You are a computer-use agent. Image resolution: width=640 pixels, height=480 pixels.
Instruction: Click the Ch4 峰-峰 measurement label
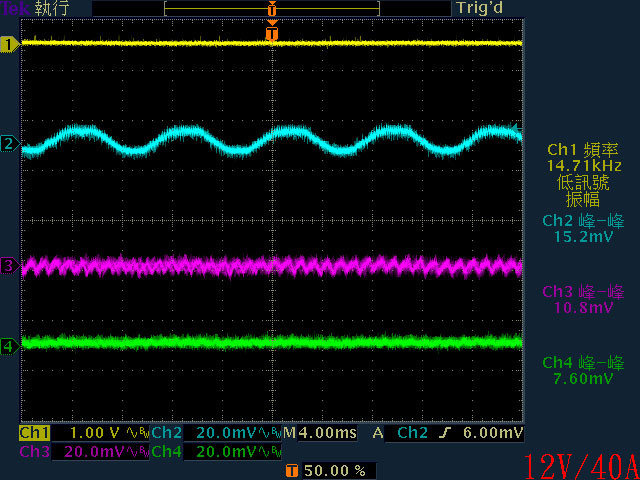point(583,363)
